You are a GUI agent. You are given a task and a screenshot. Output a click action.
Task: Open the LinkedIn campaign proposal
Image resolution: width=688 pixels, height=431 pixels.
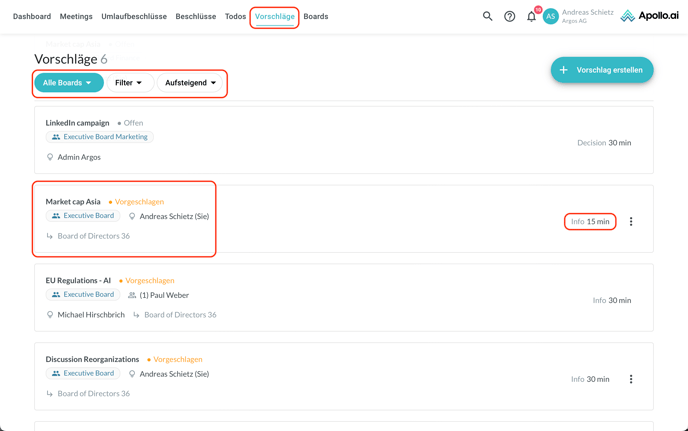pyautogui.click(x=77, y=123)
